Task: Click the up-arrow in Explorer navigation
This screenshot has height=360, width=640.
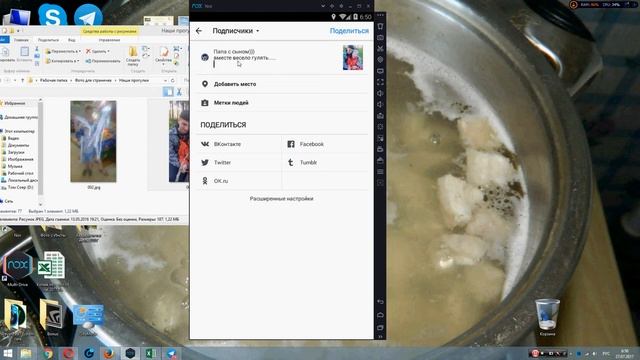Action: click(23, 80)
